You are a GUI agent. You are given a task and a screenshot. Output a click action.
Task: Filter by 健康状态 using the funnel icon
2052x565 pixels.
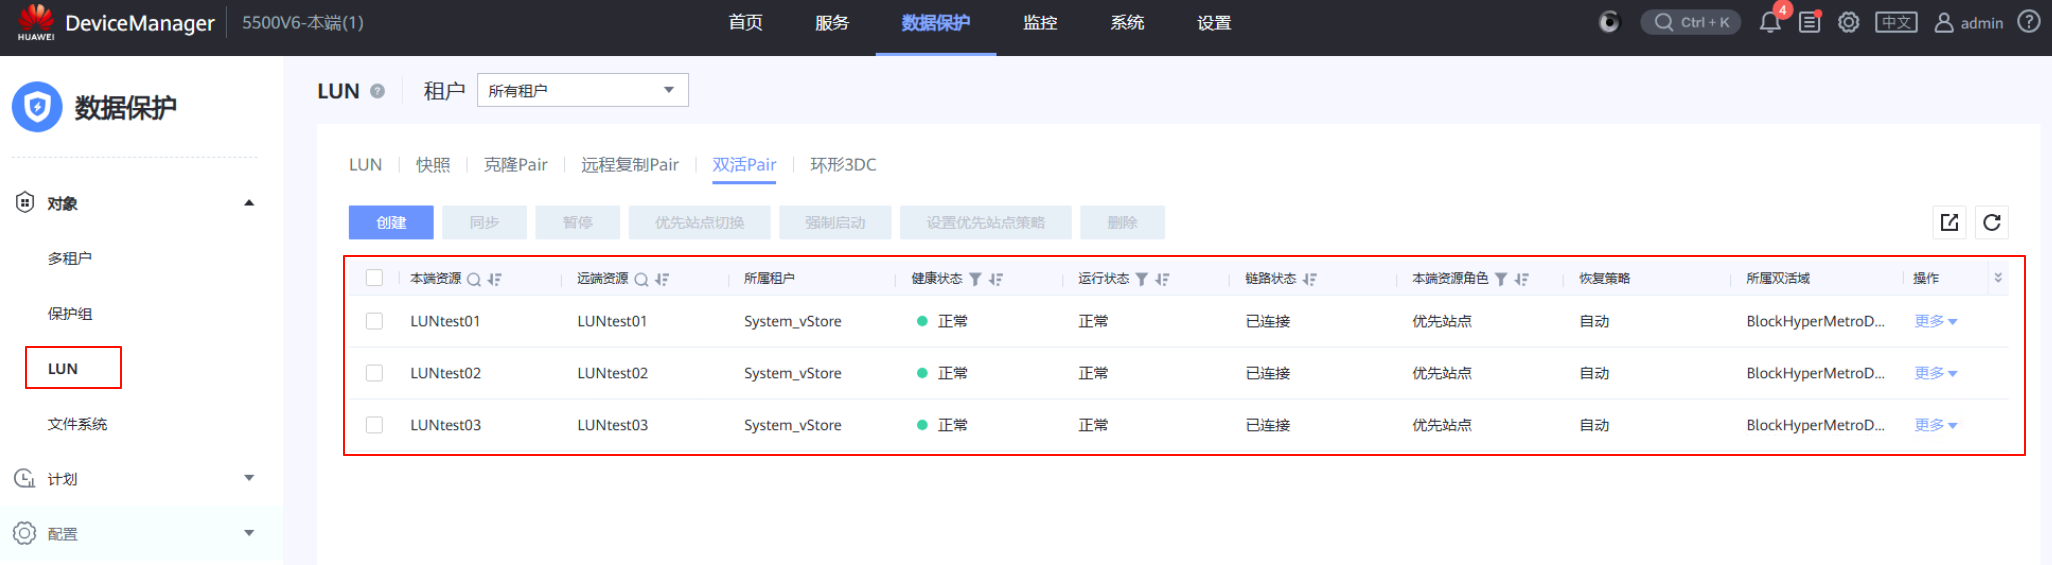pos(975,280)
